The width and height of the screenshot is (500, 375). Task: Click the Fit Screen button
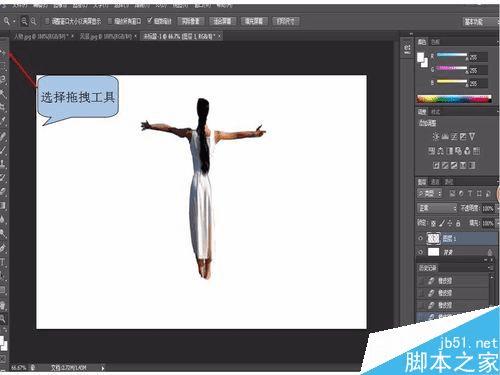pos(222,21)
